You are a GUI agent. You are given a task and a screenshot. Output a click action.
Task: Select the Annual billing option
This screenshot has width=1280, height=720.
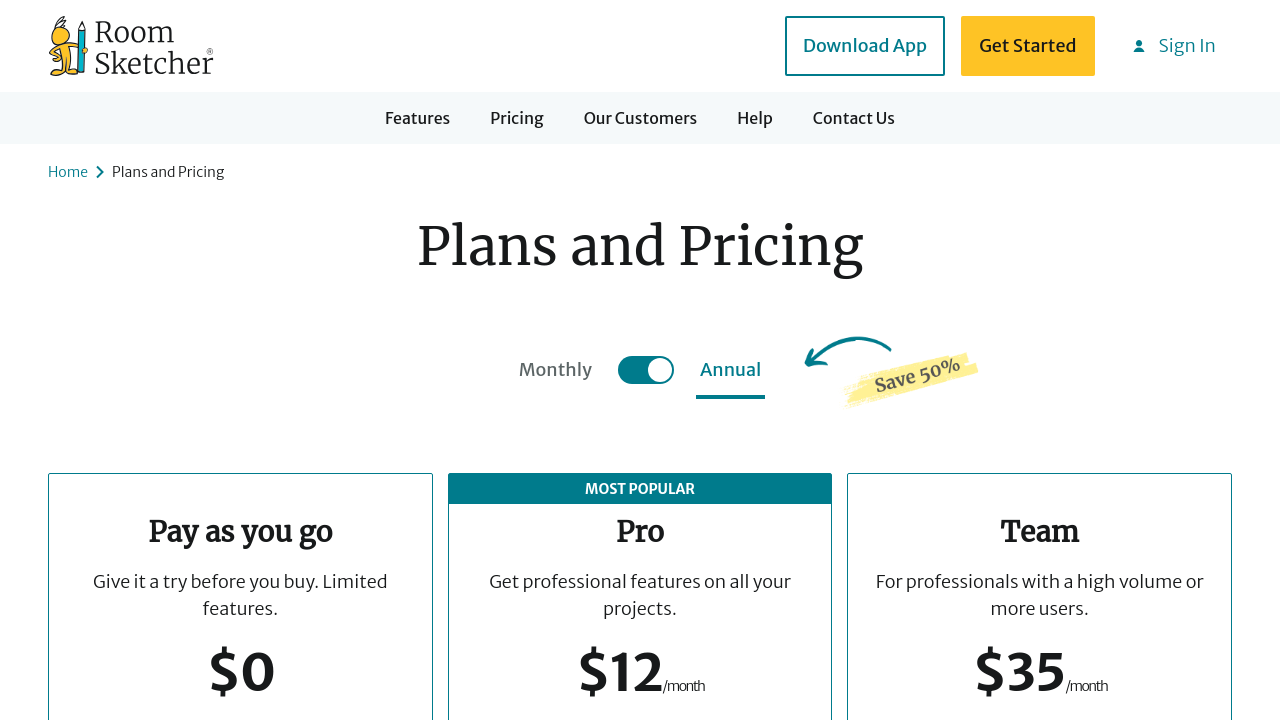(x=730, y=370)
